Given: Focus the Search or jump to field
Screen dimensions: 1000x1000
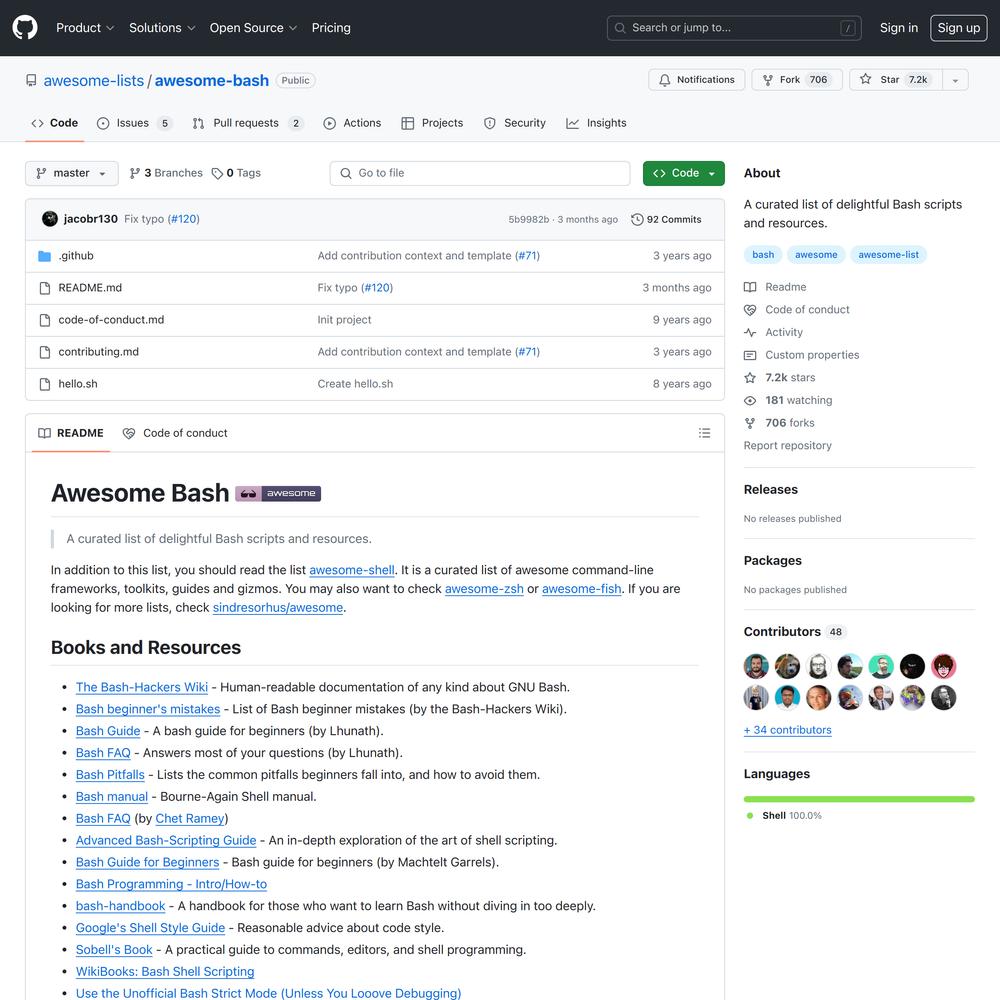Looking at the screenshot, I should click(734, 28).
